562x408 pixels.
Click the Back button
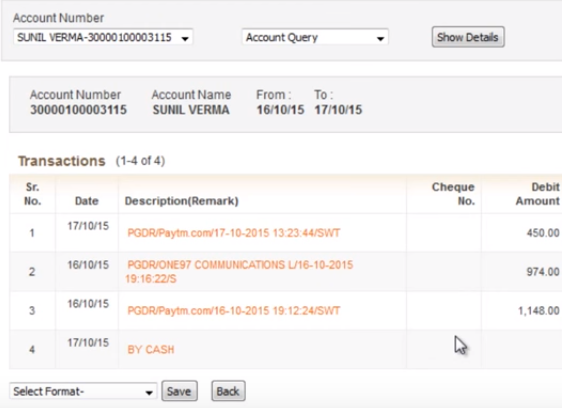(x=228, y=391)
